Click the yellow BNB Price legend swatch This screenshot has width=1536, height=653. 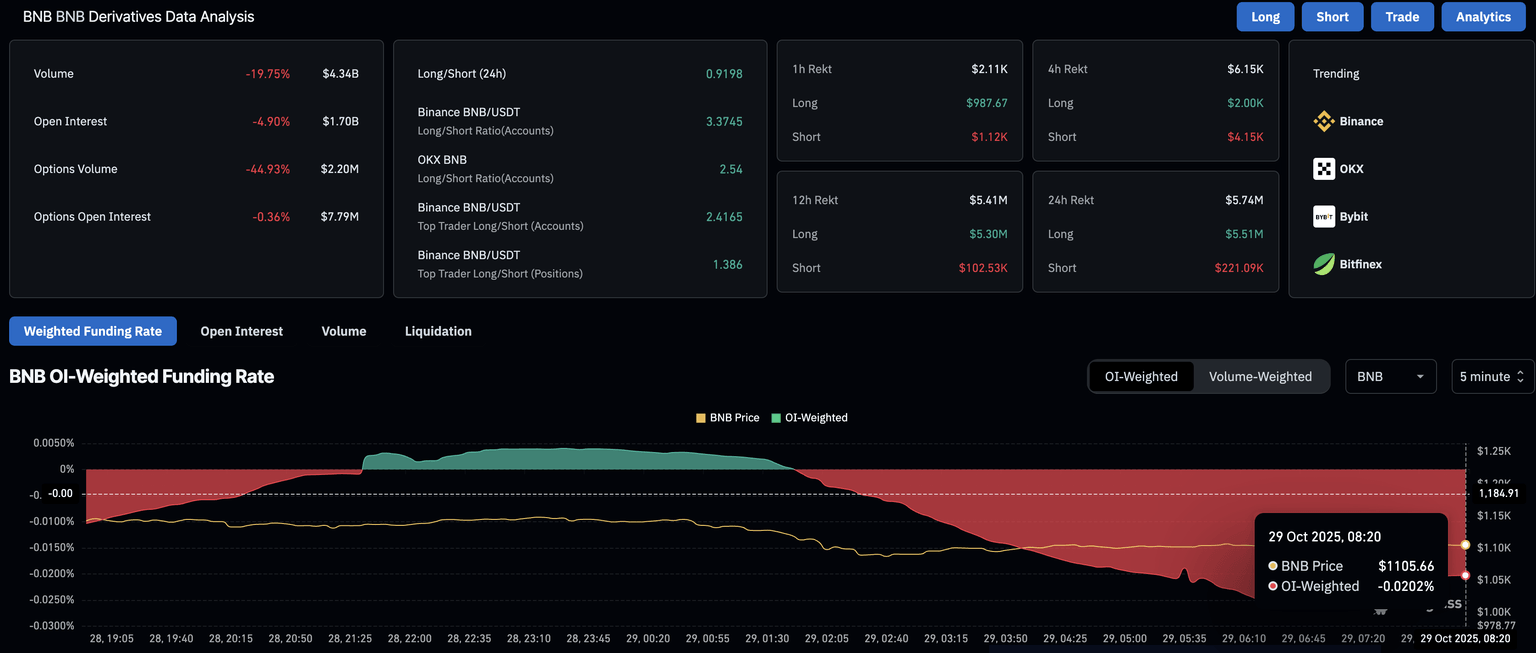[700, 418]
